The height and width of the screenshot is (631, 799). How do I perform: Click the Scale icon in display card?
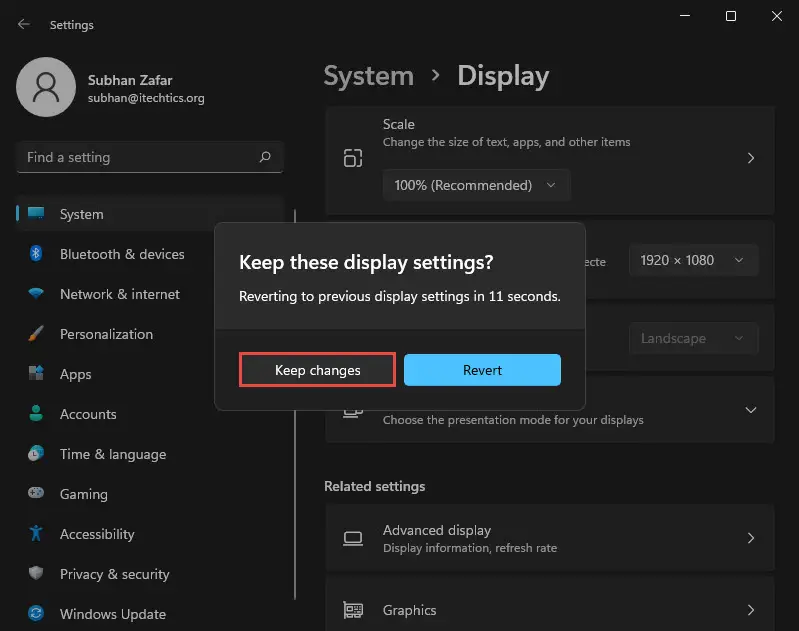coord(353,158)
